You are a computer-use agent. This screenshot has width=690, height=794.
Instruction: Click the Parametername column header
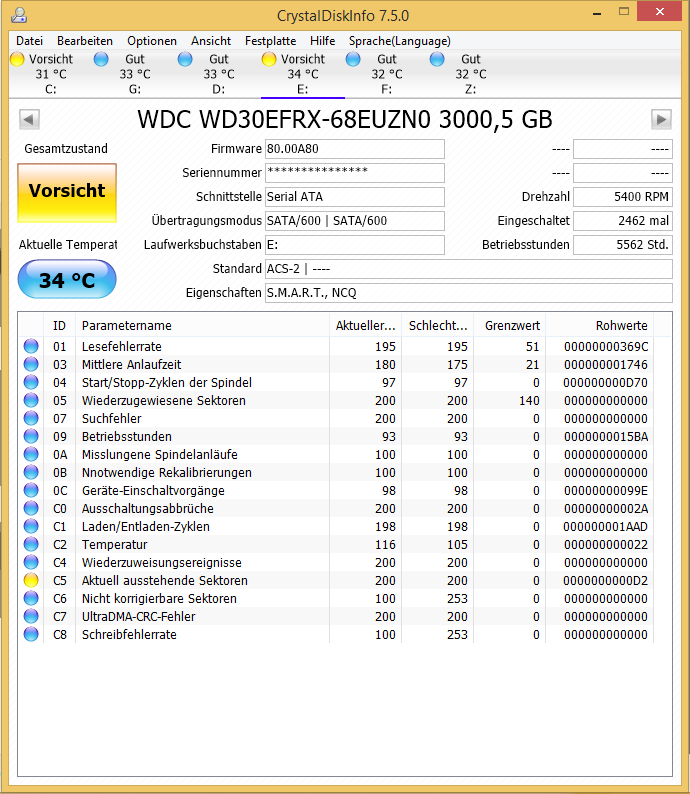click(202, 326)
